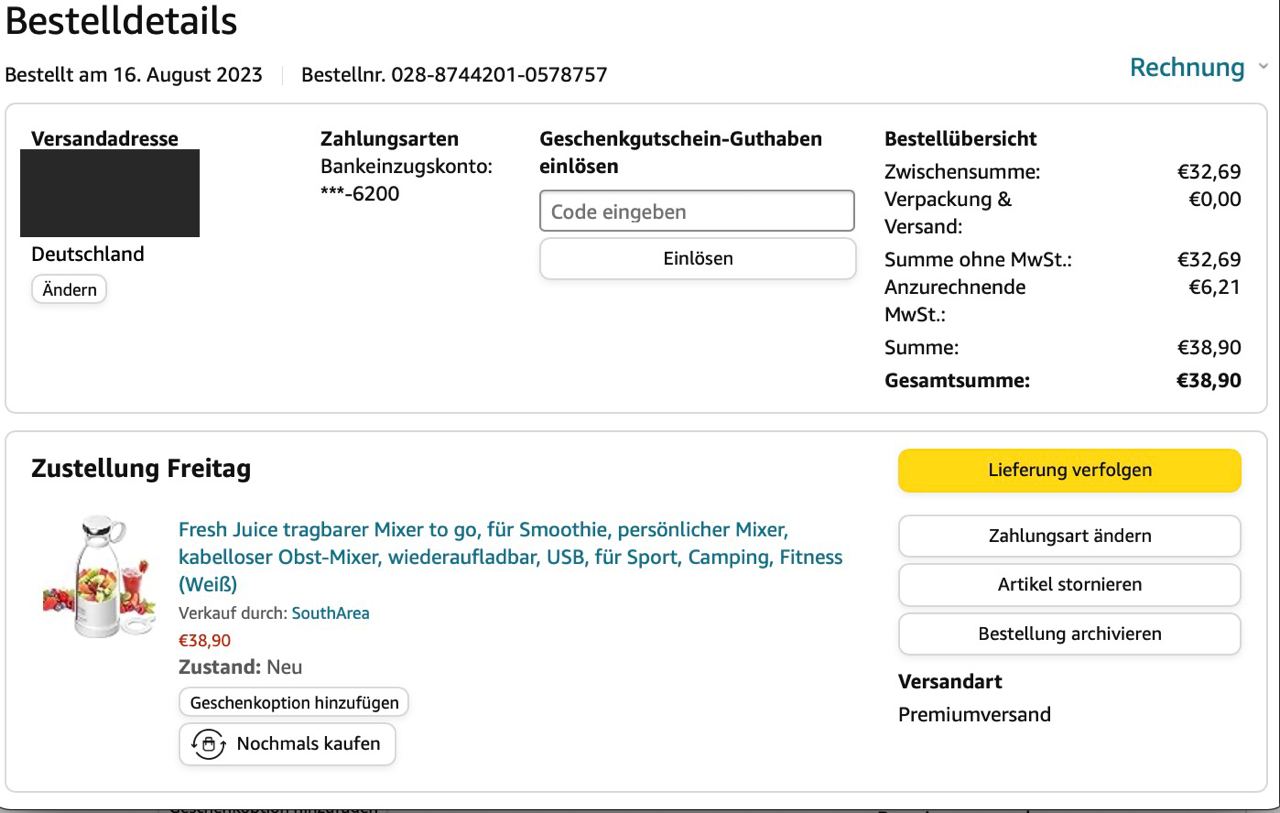
Task: Cancel the item via Artikel stornieren
Action: pyautogui.click(x=1069, y=585)
